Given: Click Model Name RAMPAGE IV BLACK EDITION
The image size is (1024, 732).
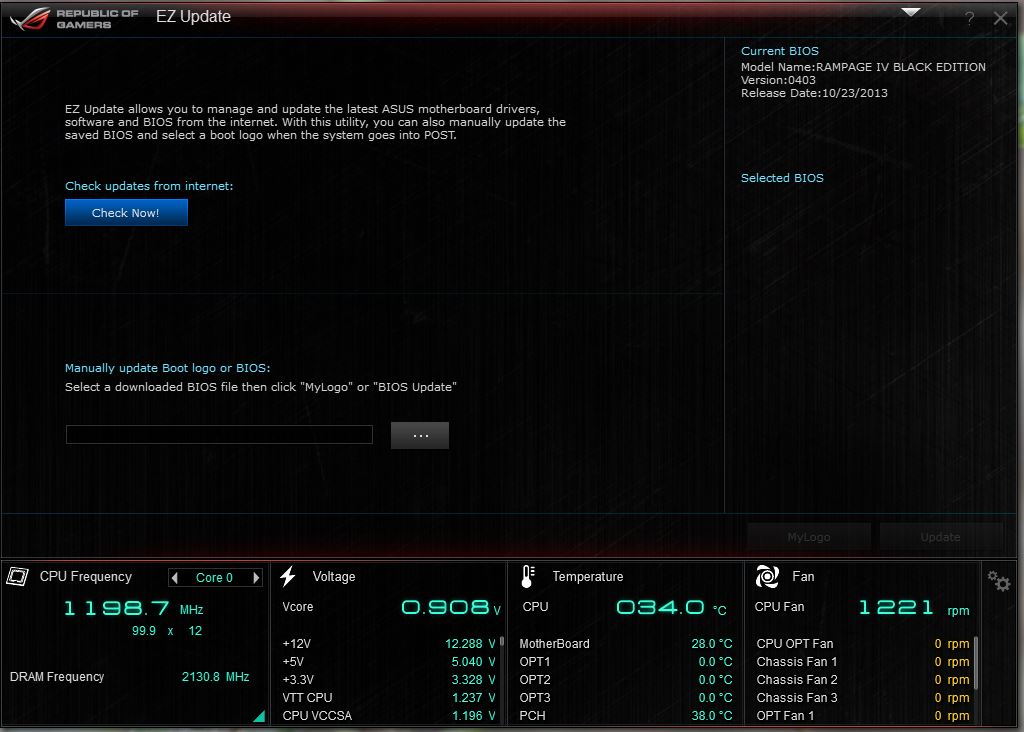Looking at the screenshot, I should click(863, 67).
